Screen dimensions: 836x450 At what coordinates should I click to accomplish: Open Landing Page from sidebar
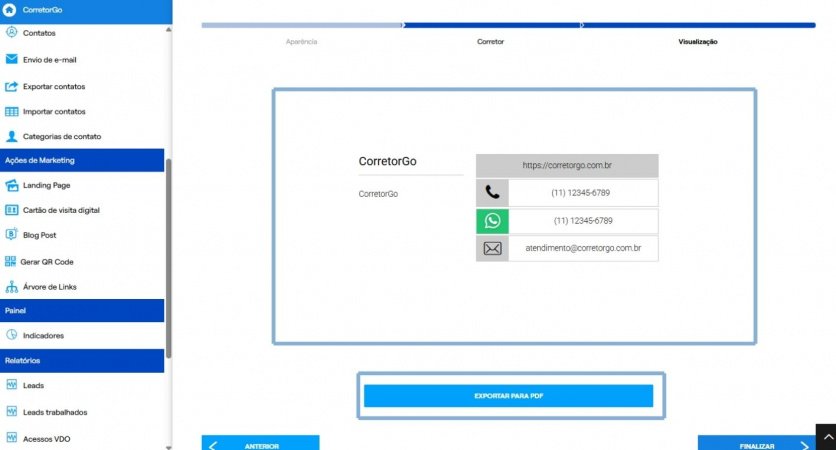click(x=46, y=185)
